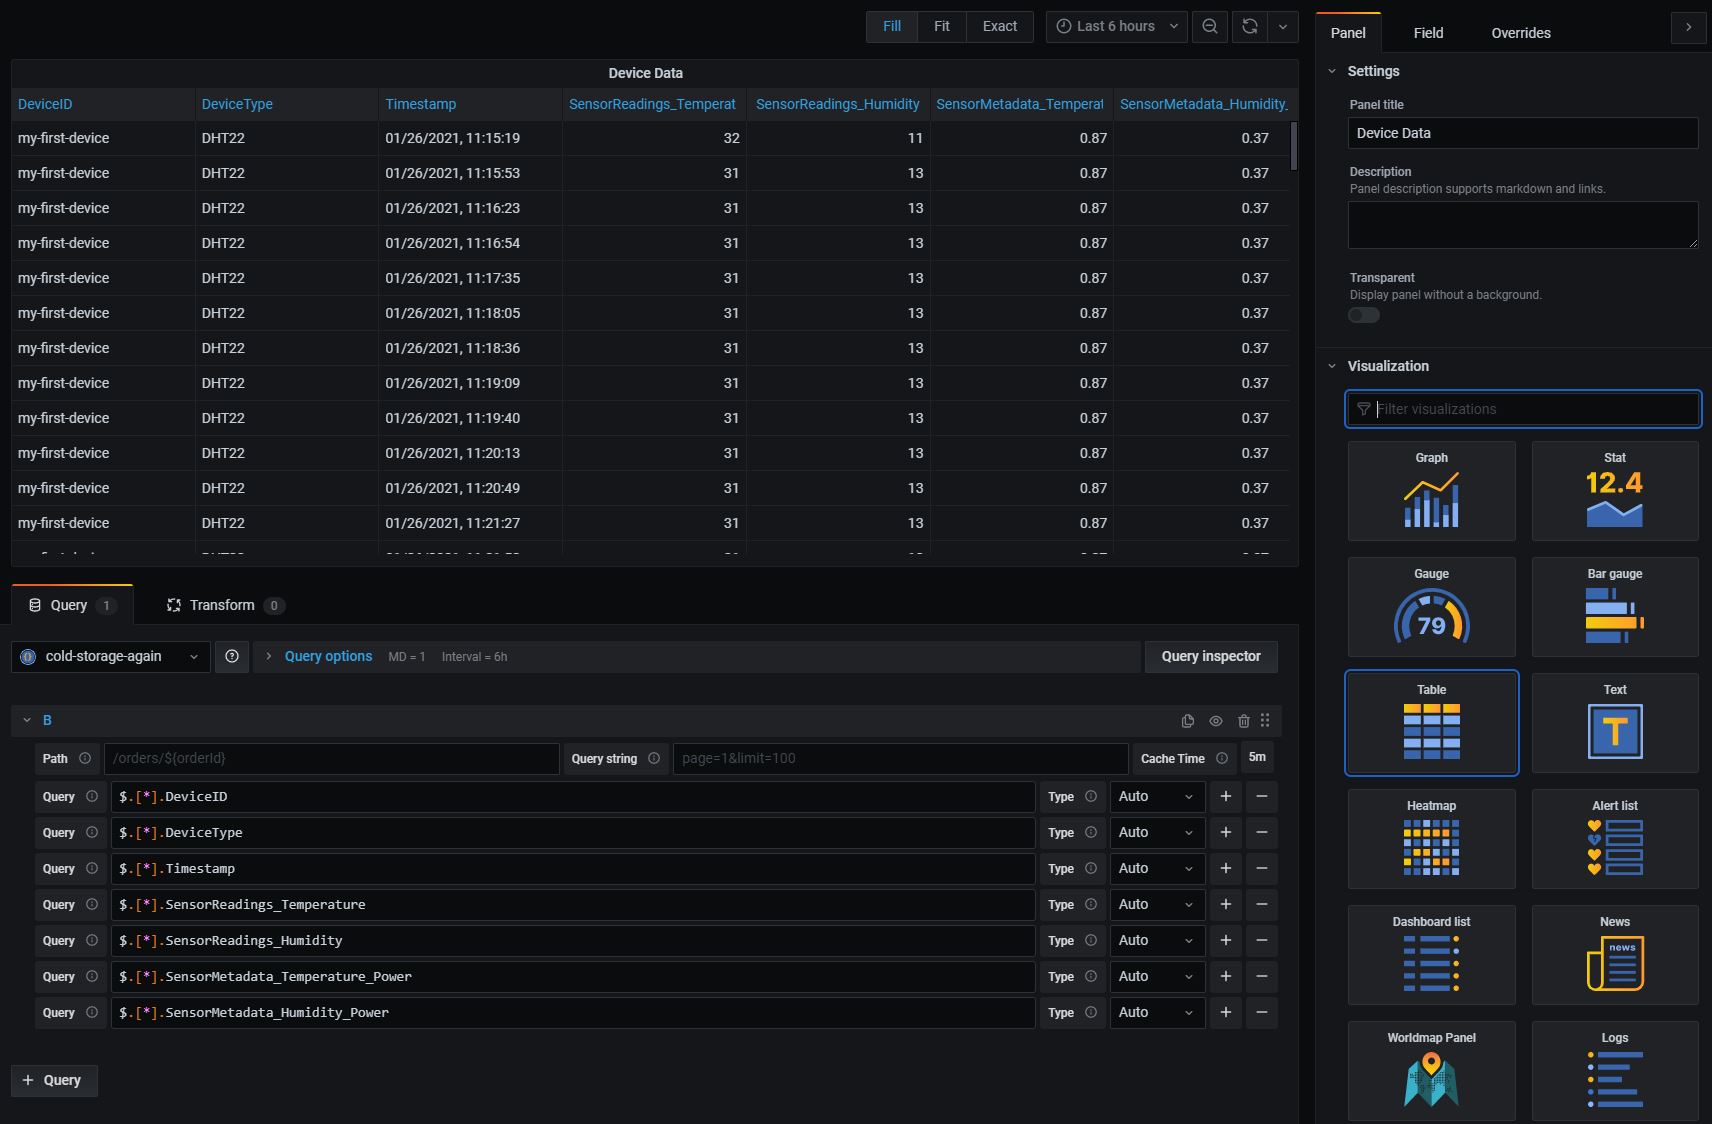The height and width of the screenshot is (1124, 1712).
Task: Open the refresh interval dropdown arrow
Action: (x=1283, y=27)
